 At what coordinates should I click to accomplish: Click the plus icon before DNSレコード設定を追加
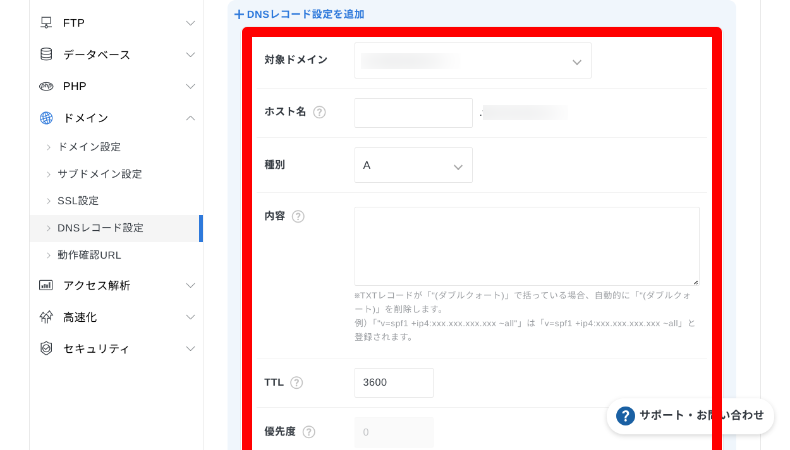pyautogui.click(x=239, y=15)
